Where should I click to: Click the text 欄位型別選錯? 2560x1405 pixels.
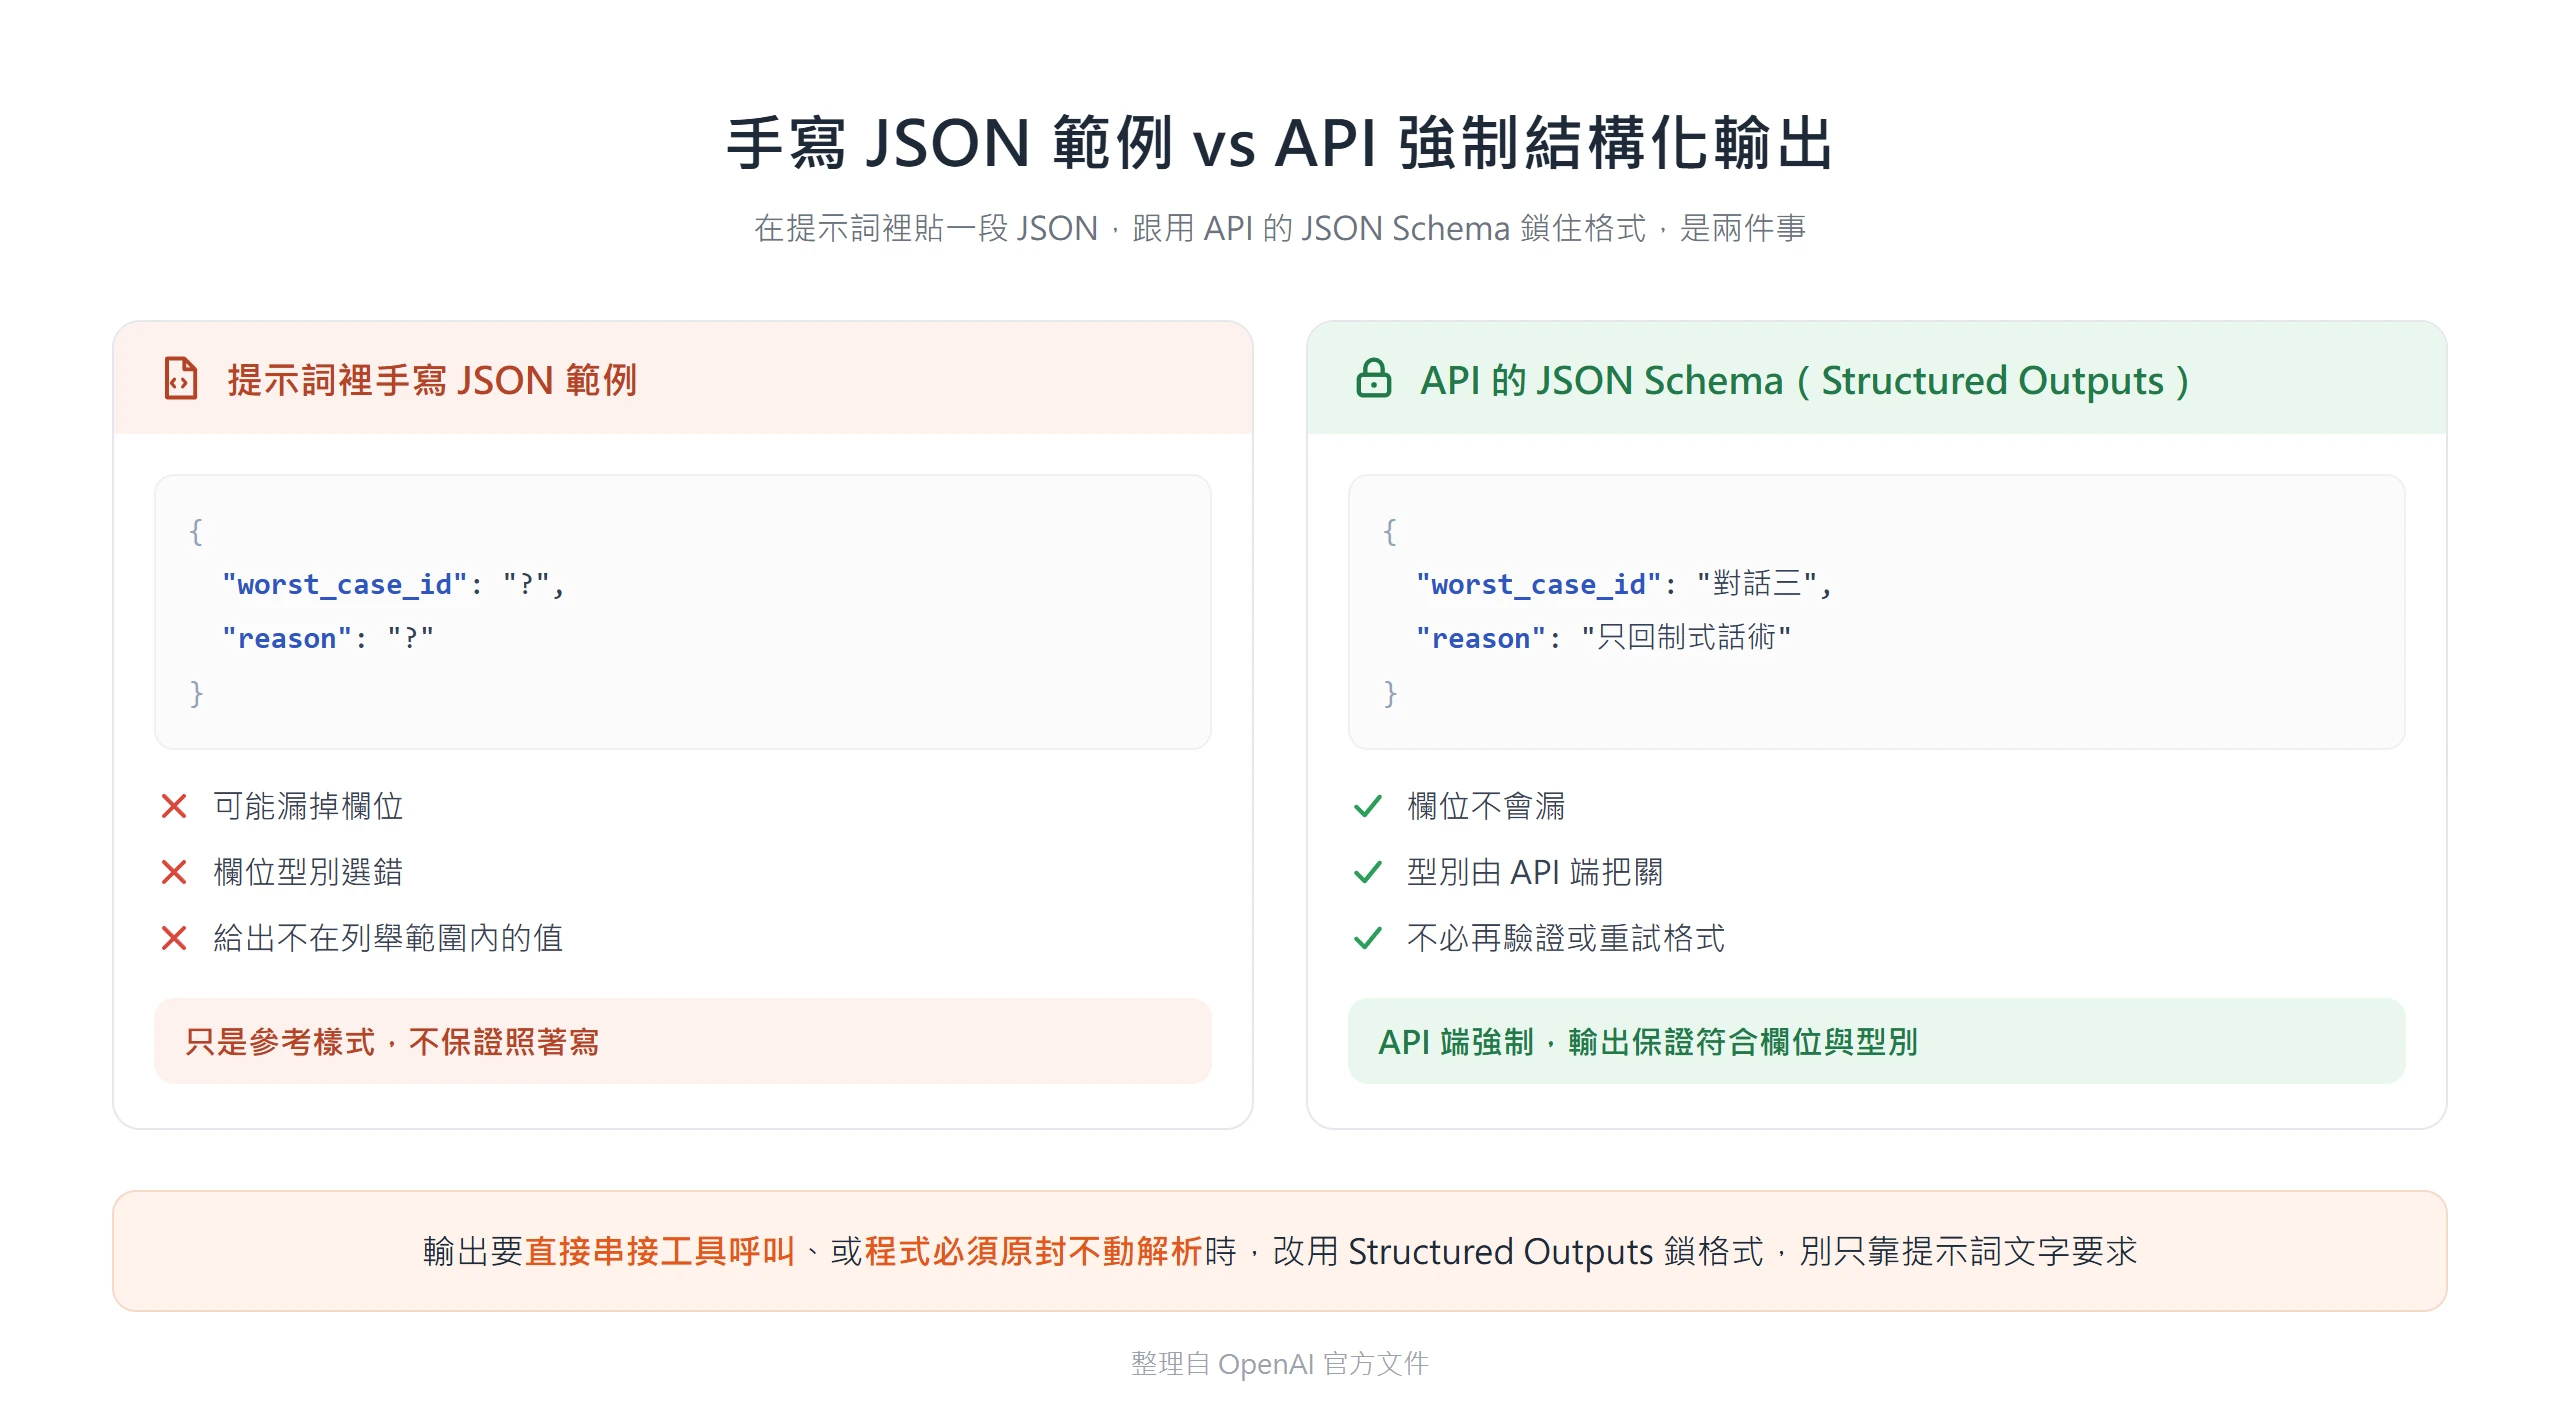308,872
